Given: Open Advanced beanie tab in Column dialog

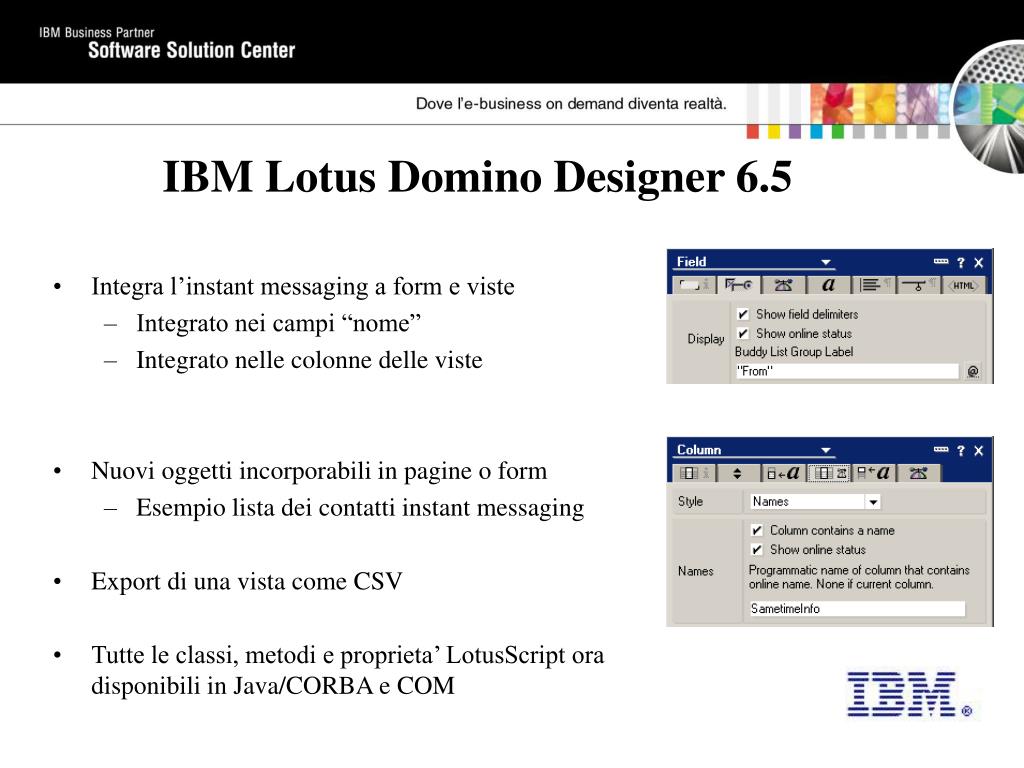Looking at the screenshot, I should click(918, 473).
